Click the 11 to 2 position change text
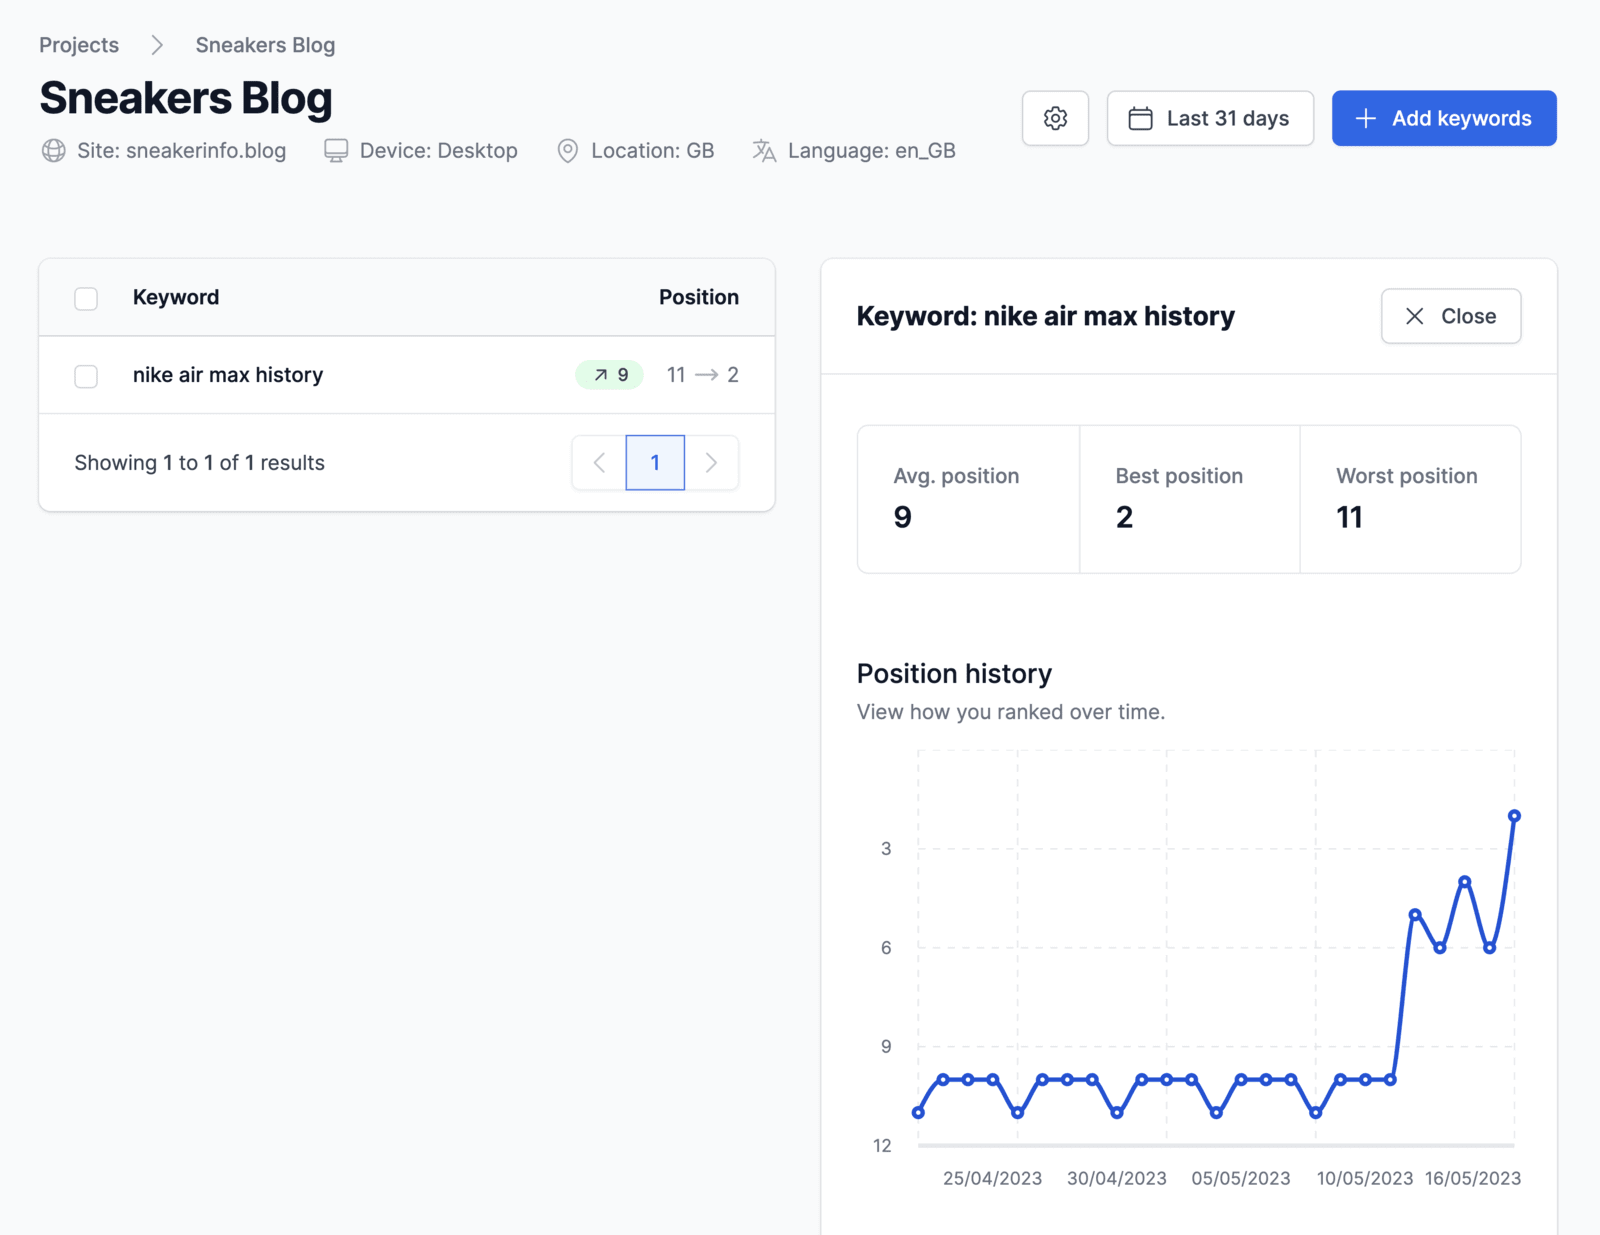Image resolution: width=1600 pixels, height=1235 pixels. (703, 375)
